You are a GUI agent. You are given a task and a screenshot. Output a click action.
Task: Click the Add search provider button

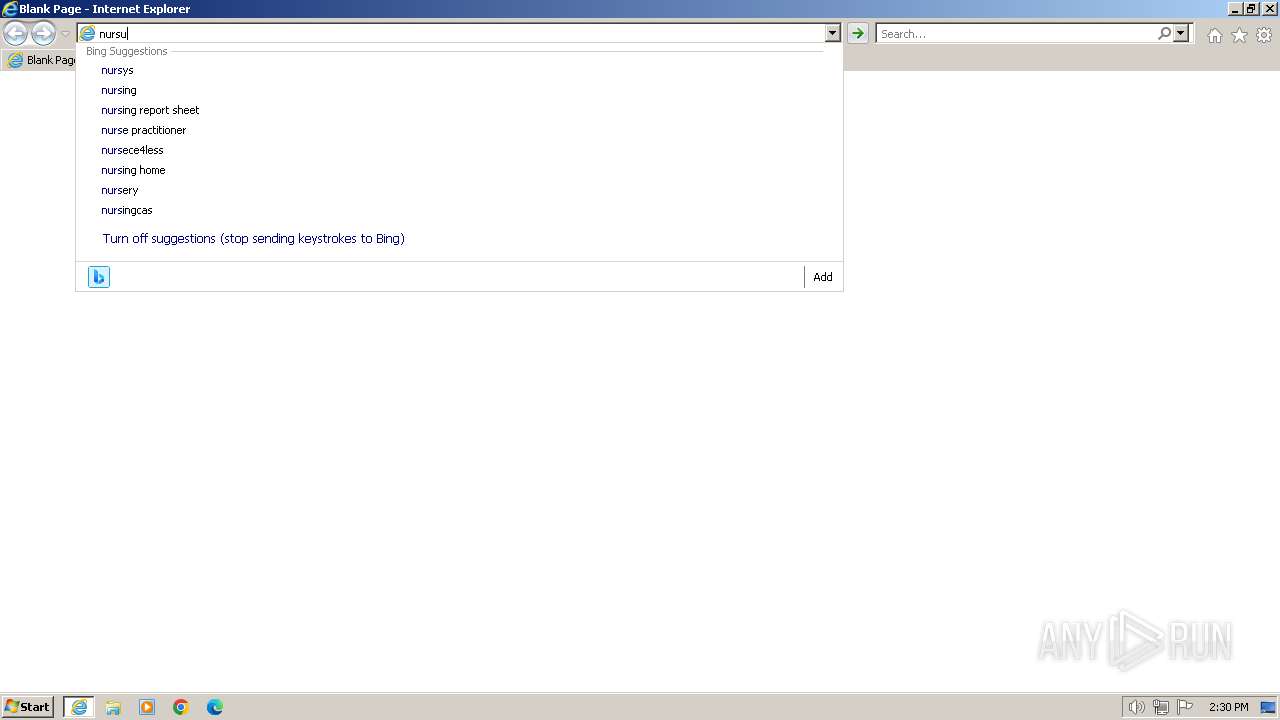click(x=823, y=277)
